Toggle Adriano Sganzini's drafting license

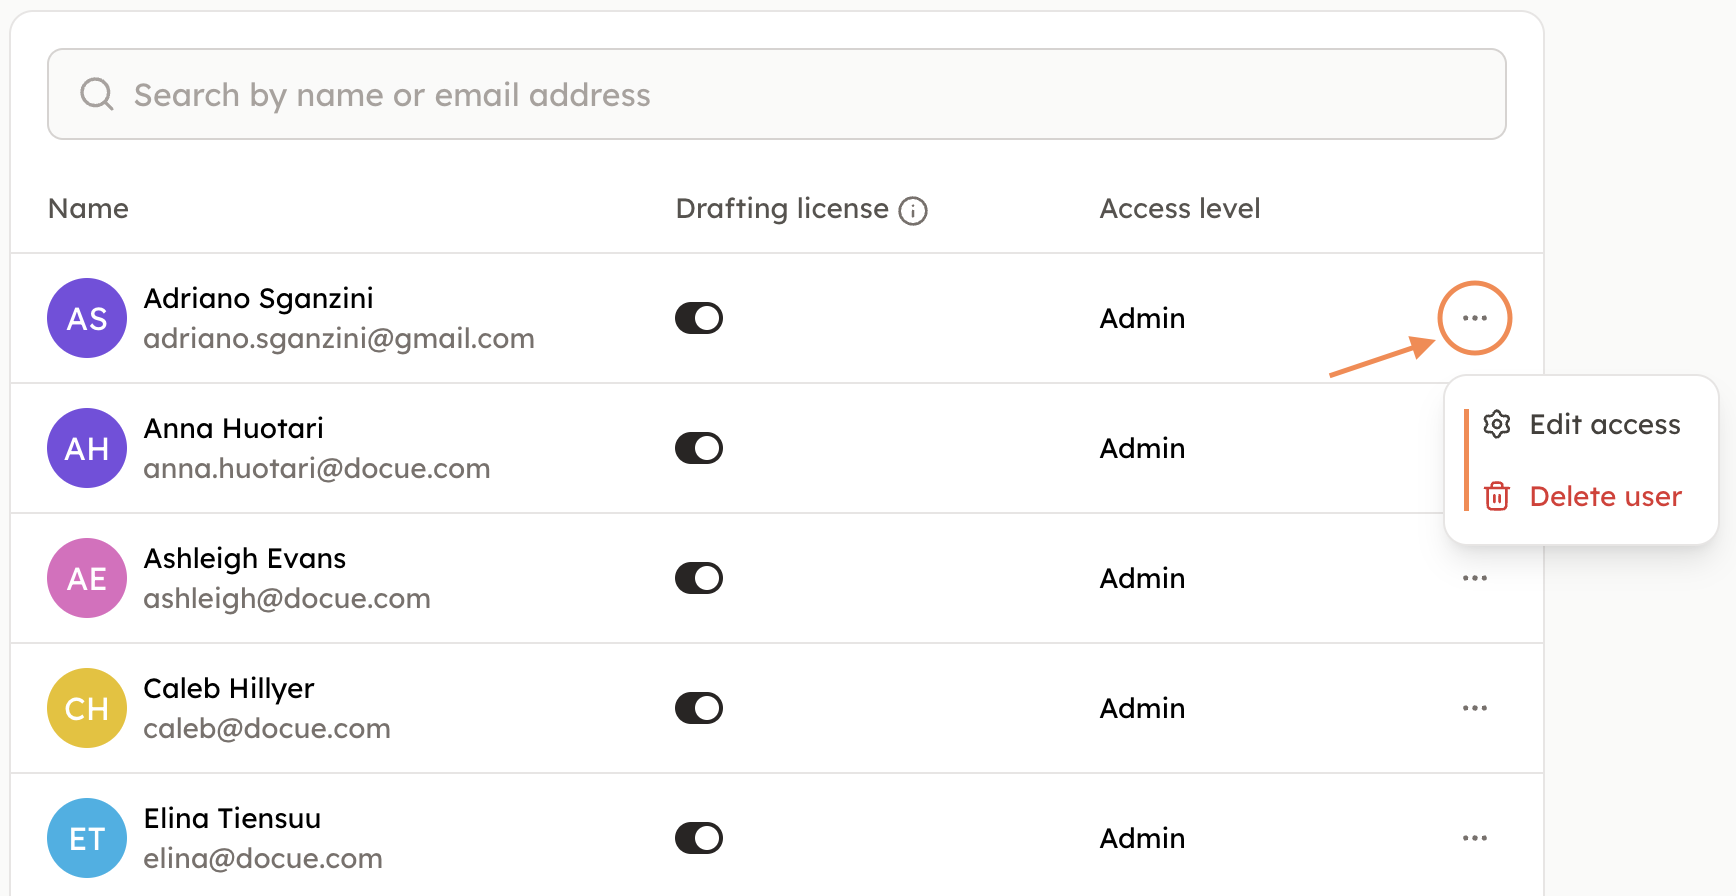pos(699,318)
